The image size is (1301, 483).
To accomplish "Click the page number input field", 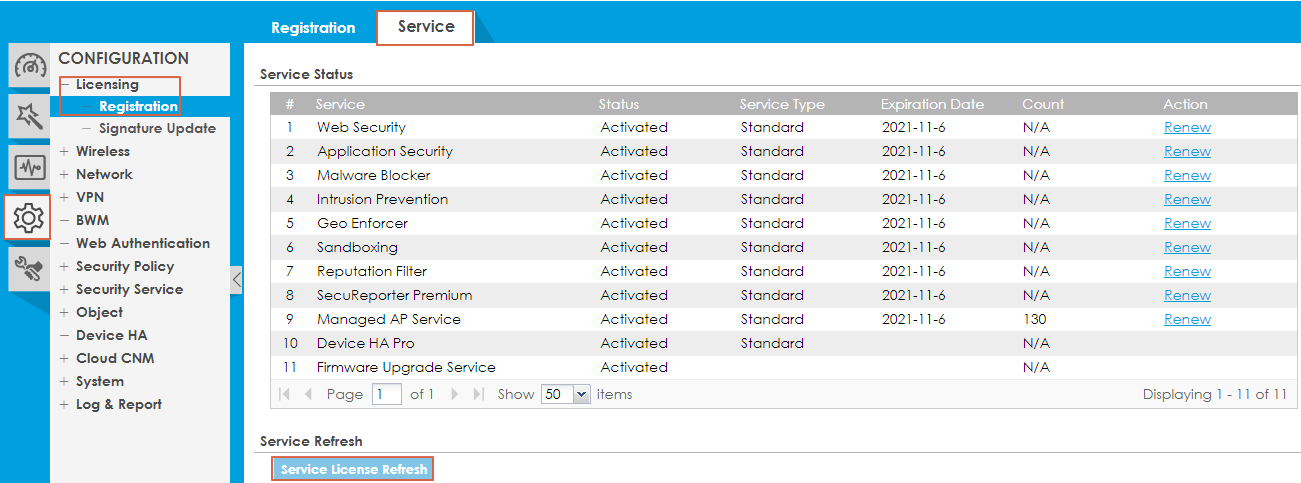I will 386,395.
